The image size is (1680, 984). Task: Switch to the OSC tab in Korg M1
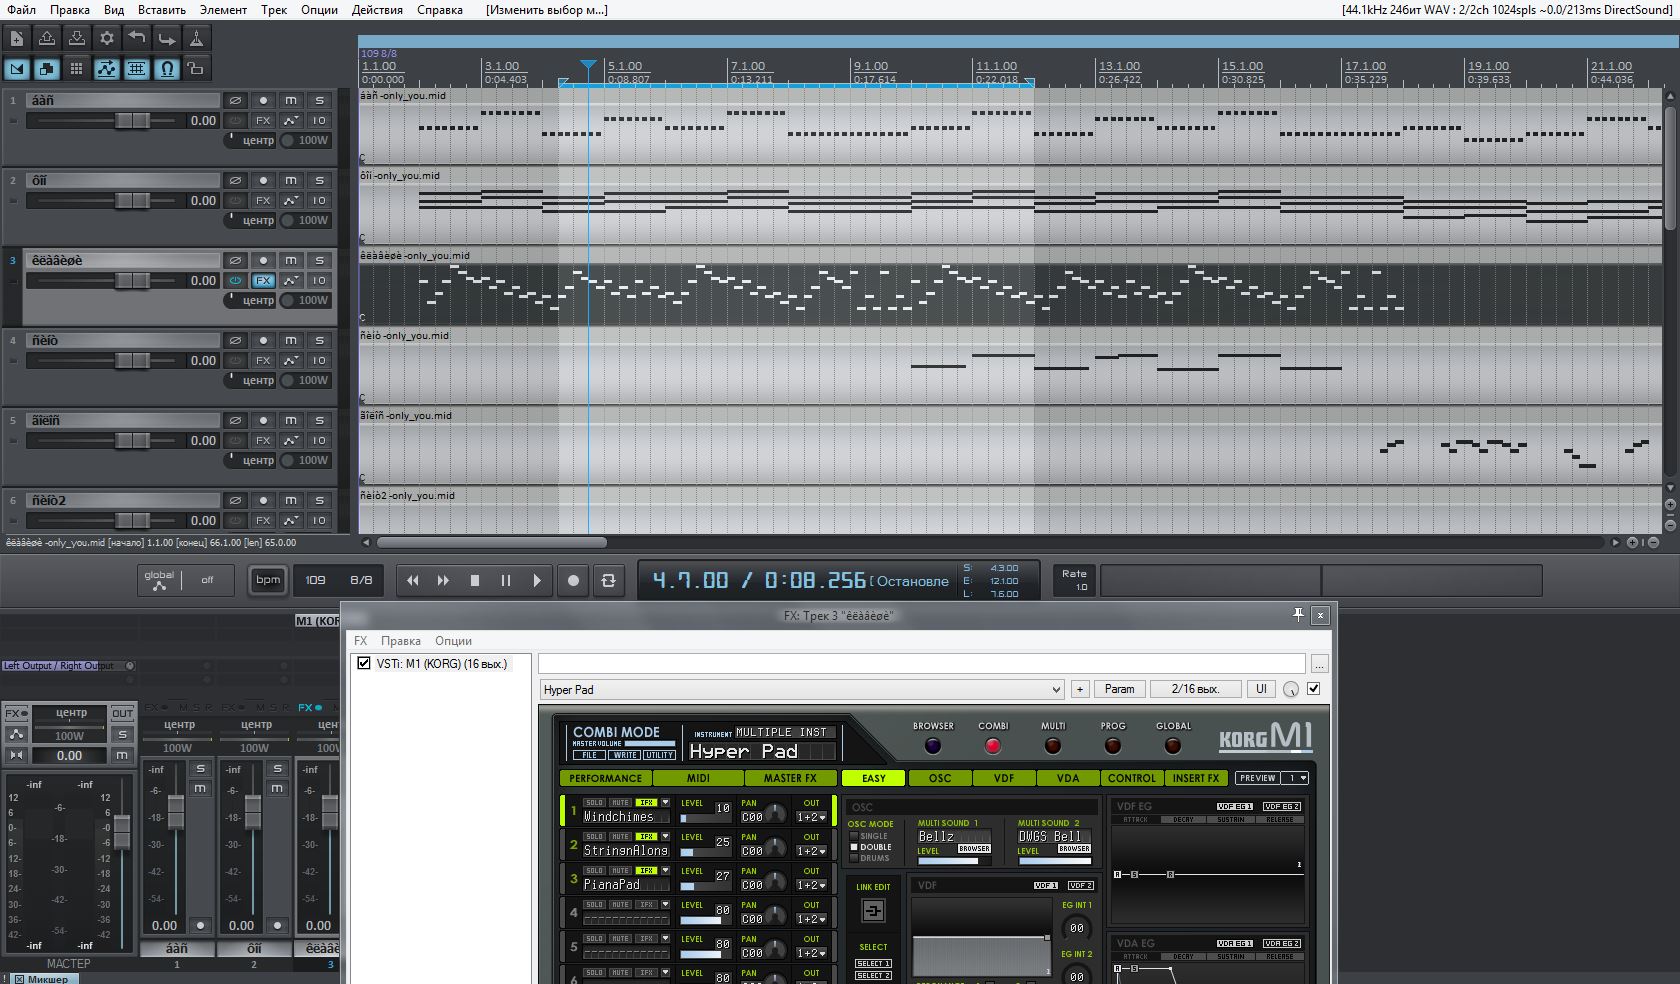point(940,778)
